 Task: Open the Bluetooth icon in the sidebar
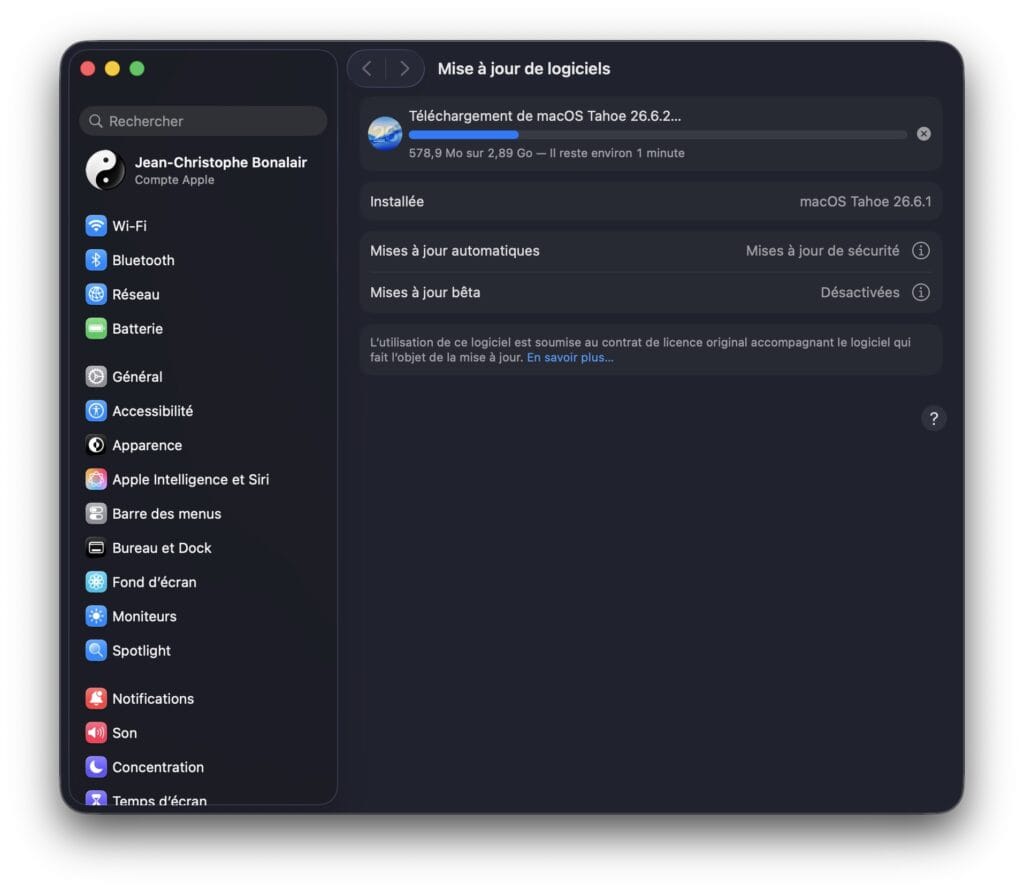click(96, 260)
